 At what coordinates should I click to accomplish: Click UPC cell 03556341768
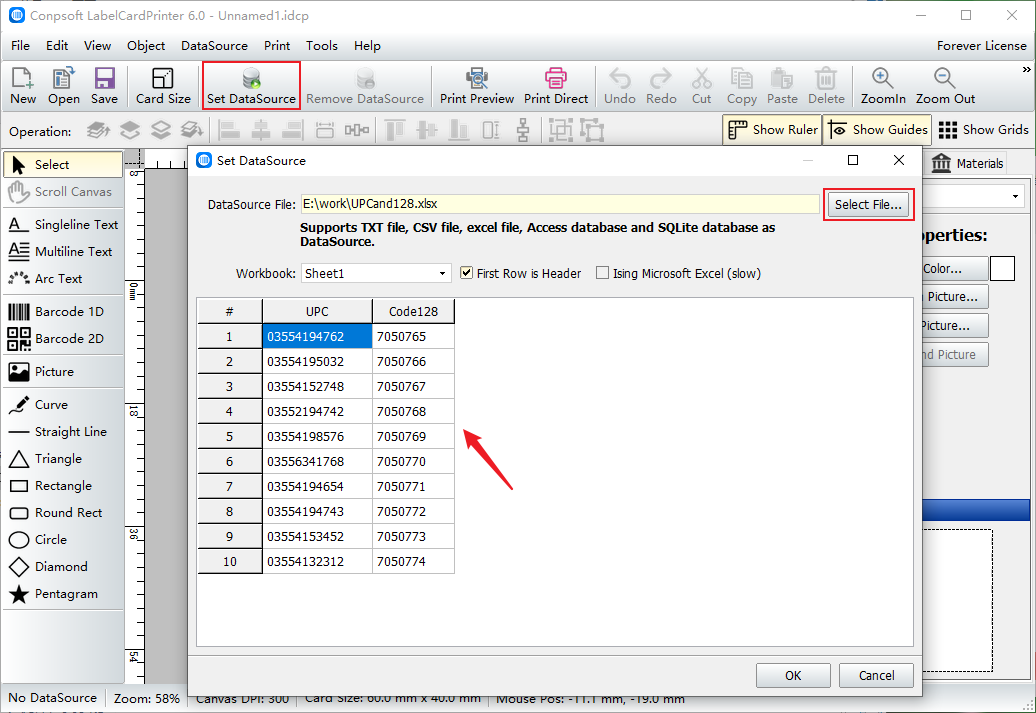pyautogui.click(x=317, y=461)
